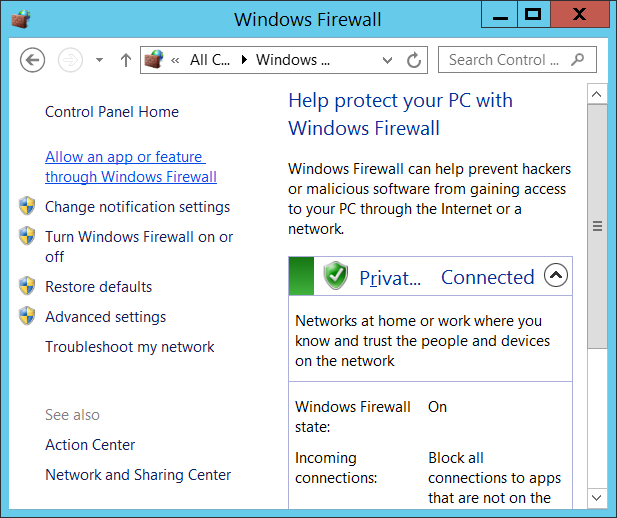This screenshot has width=617, height=518.
Task: Click the green shield Private network icon
Action: tap(336, 276)
